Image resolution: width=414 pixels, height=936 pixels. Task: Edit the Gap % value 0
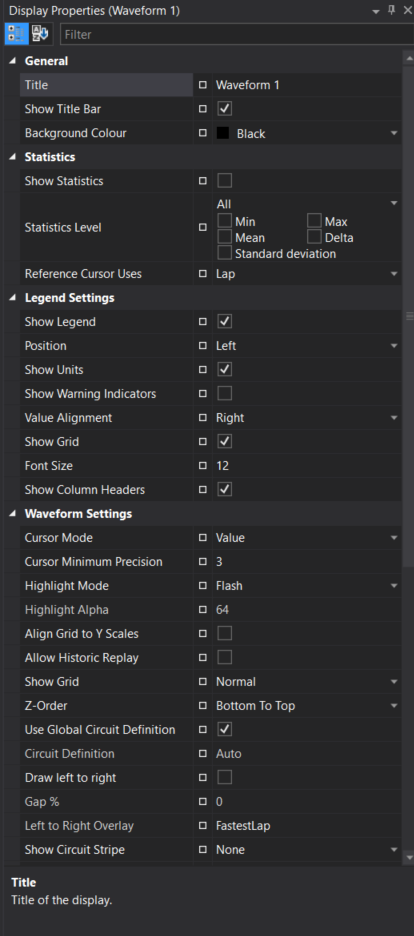(x=307, y=802)
